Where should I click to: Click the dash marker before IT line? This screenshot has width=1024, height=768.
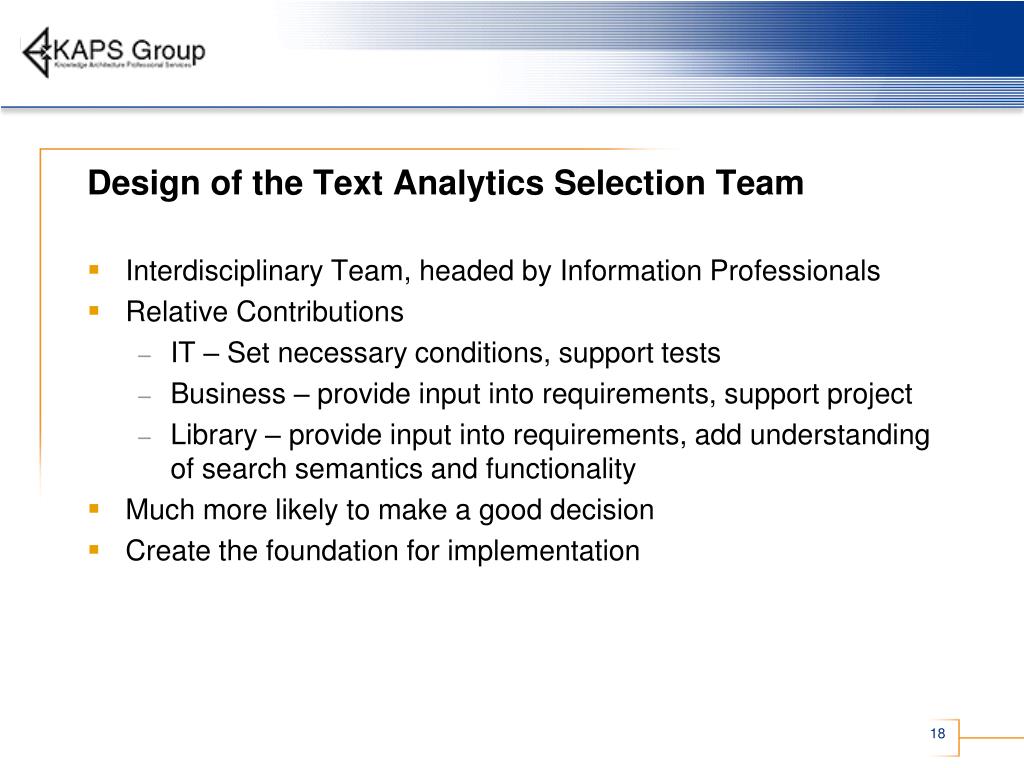(145, 356)
